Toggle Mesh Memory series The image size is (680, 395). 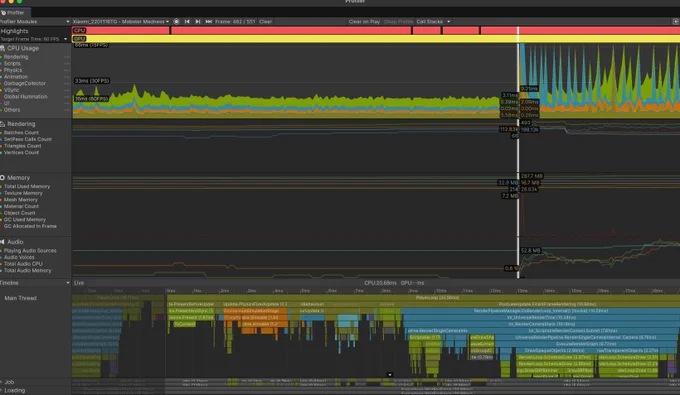20,199
